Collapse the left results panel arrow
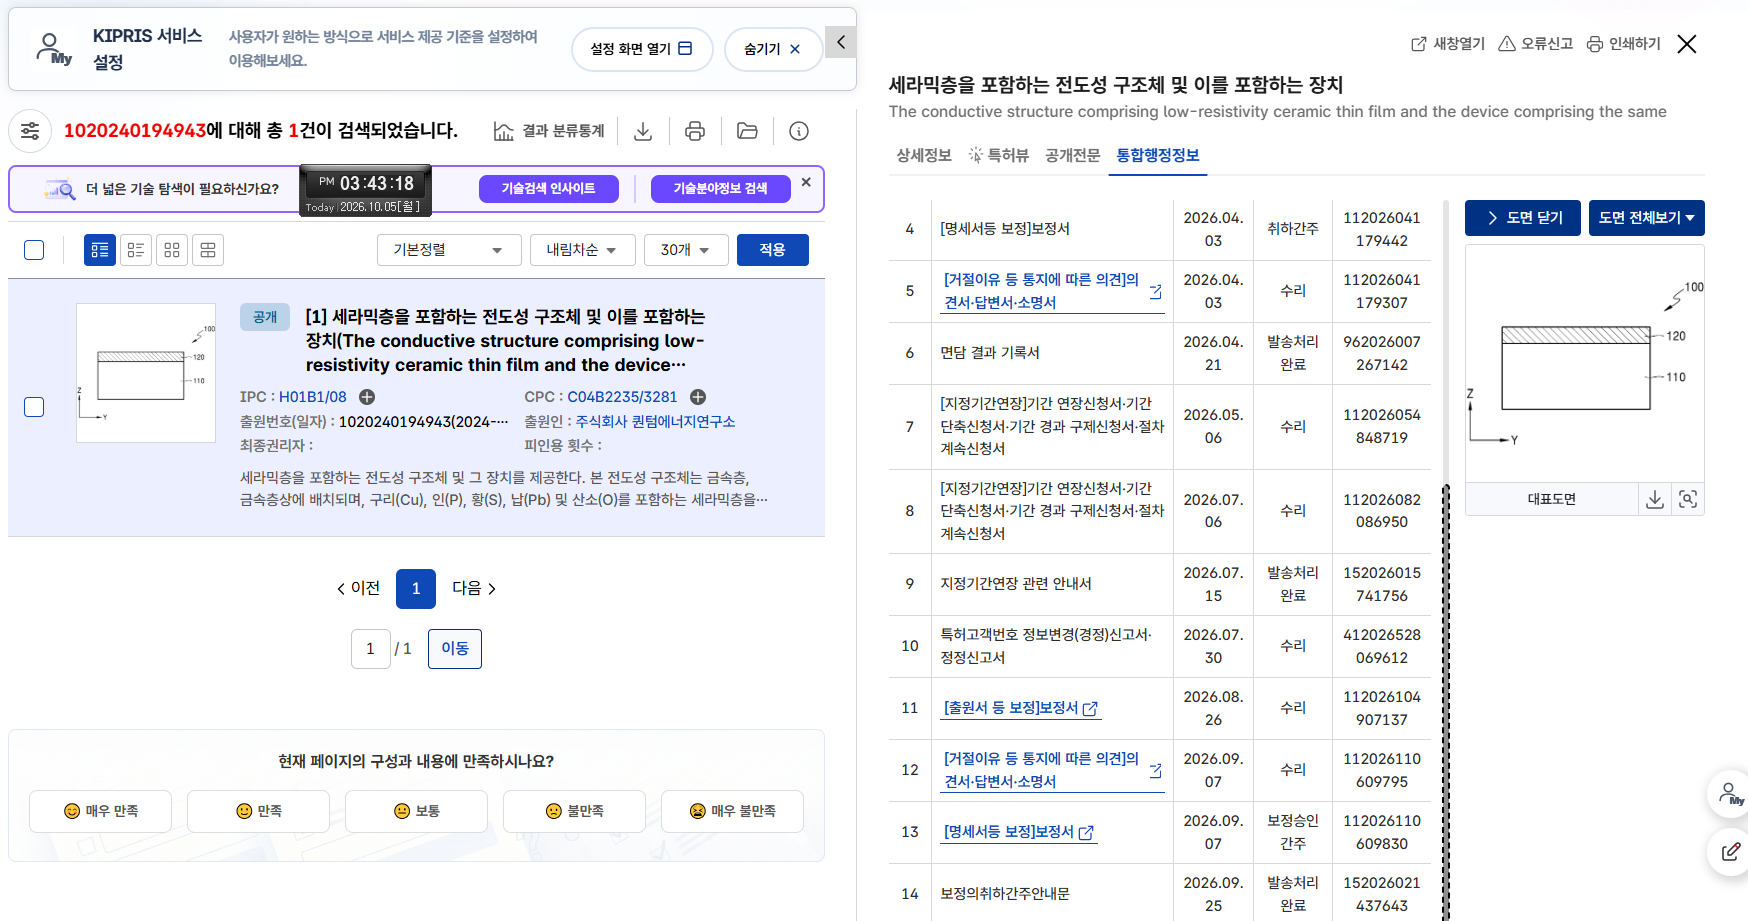 click(x=841, y=42)
